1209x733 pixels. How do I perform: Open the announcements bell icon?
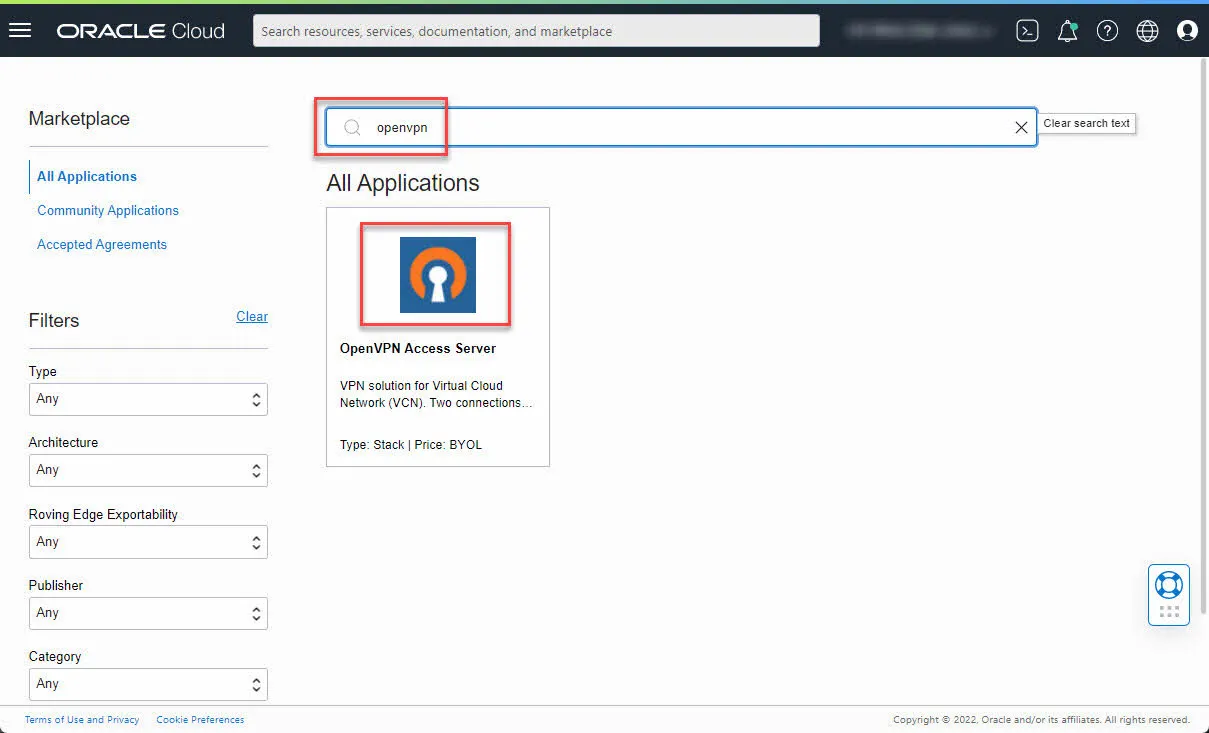coord(1067,31)
